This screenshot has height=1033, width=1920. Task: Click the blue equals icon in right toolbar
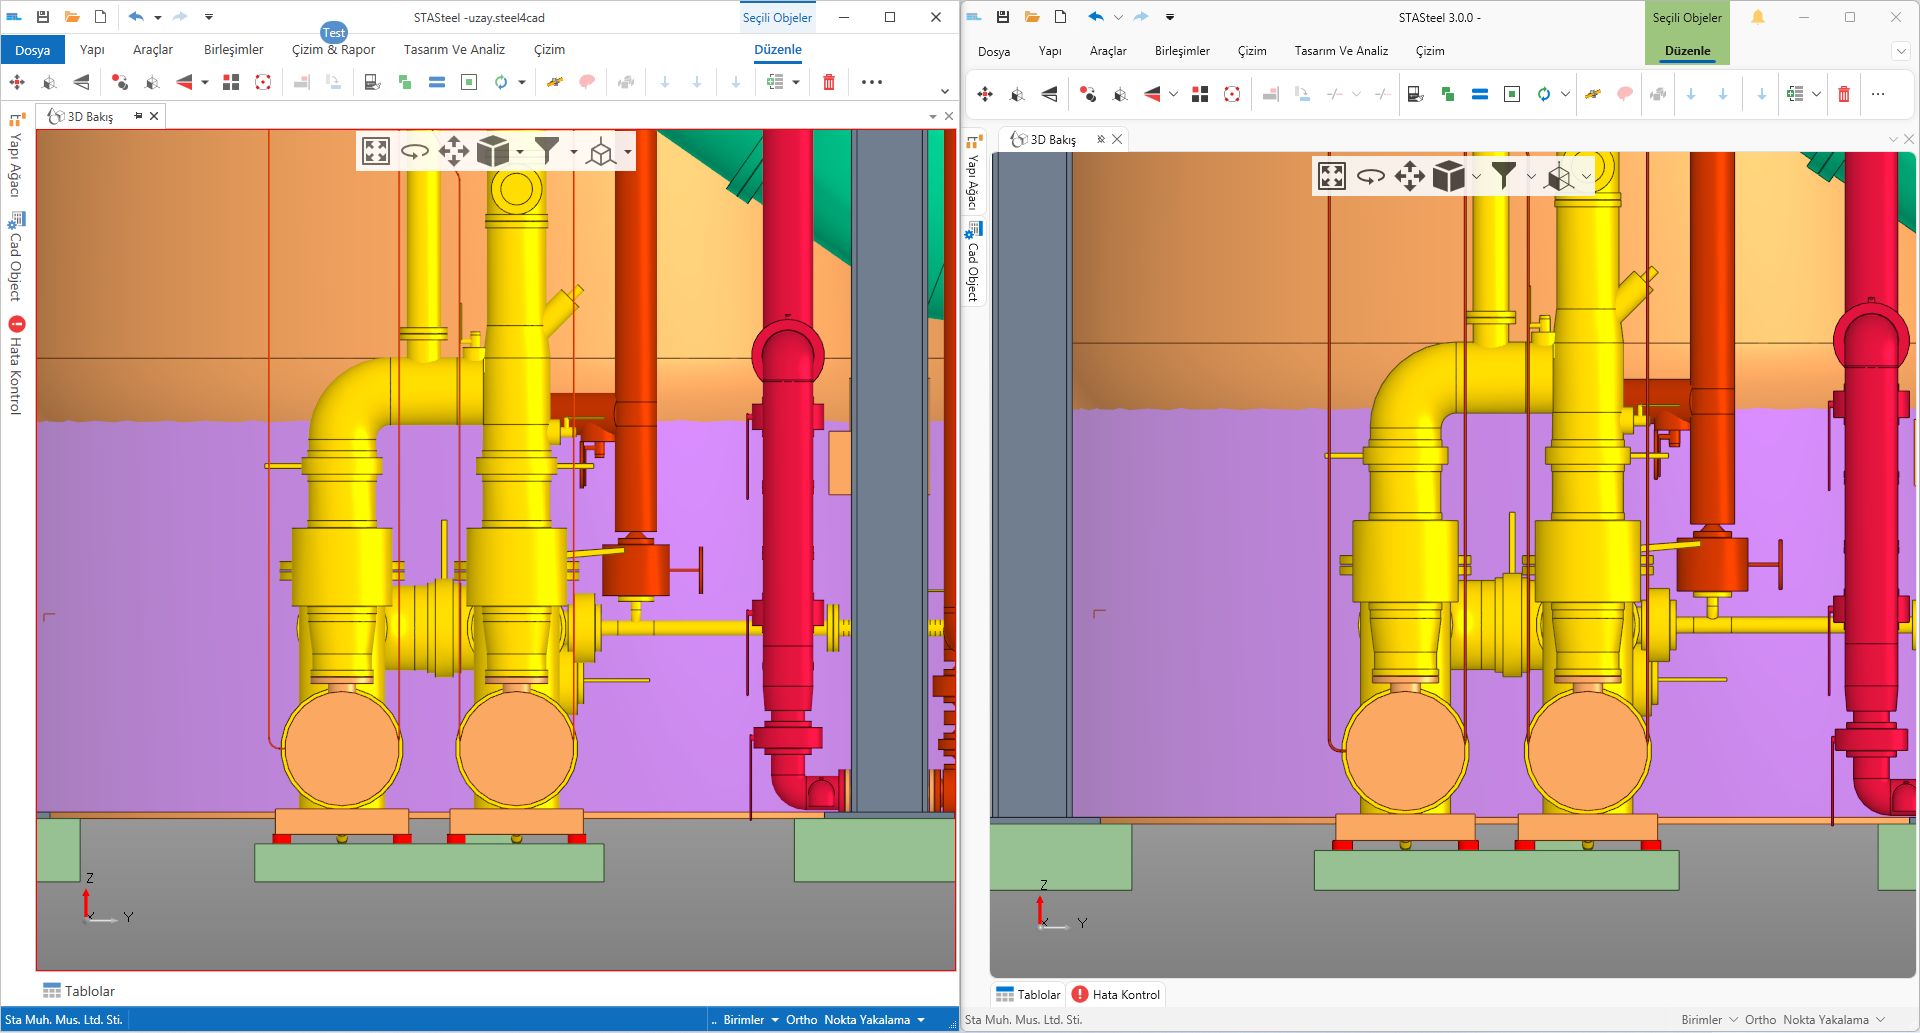coord(1480,94)
